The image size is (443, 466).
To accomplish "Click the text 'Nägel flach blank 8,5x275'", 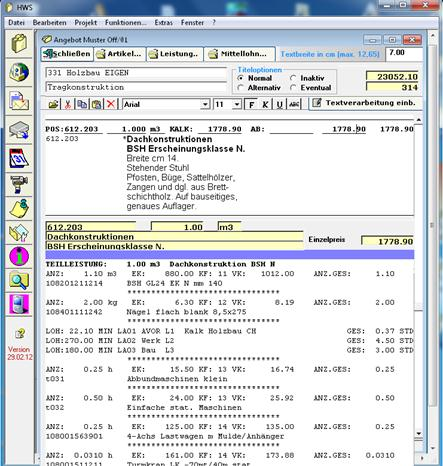I will (x=186, y=312).
